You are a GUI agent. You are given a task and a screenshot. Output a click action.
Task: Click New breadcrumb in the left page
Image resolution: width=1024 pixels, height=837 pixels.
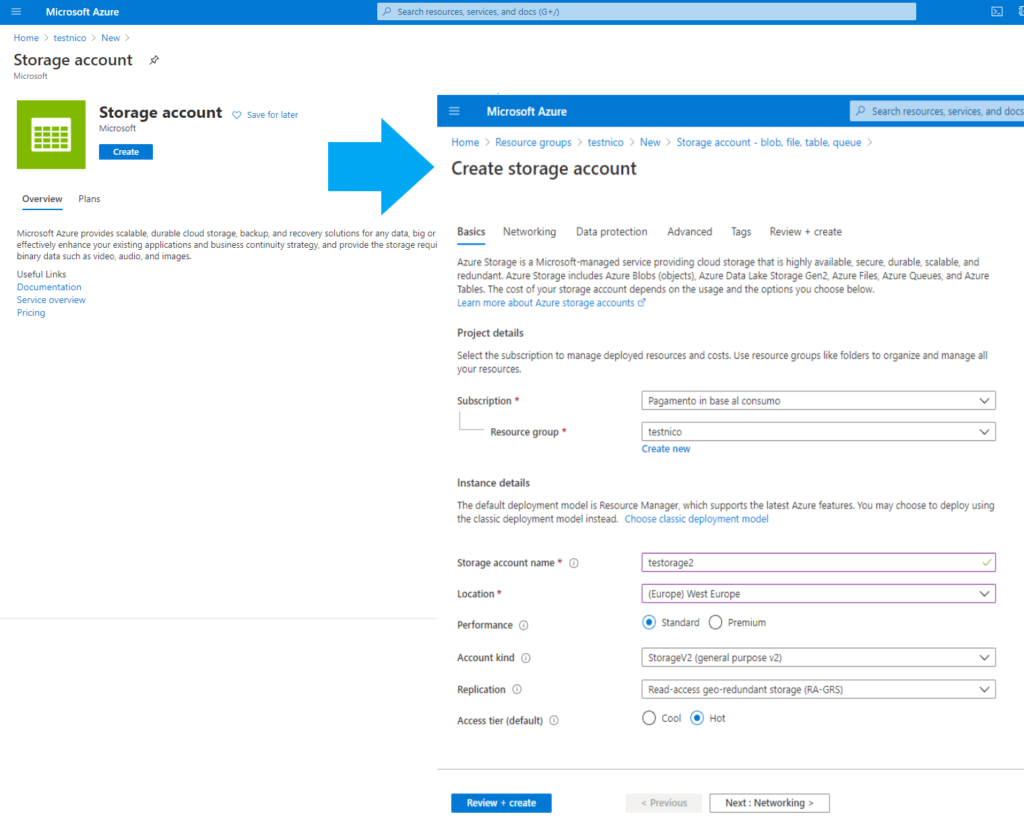(x=110, y=38)
